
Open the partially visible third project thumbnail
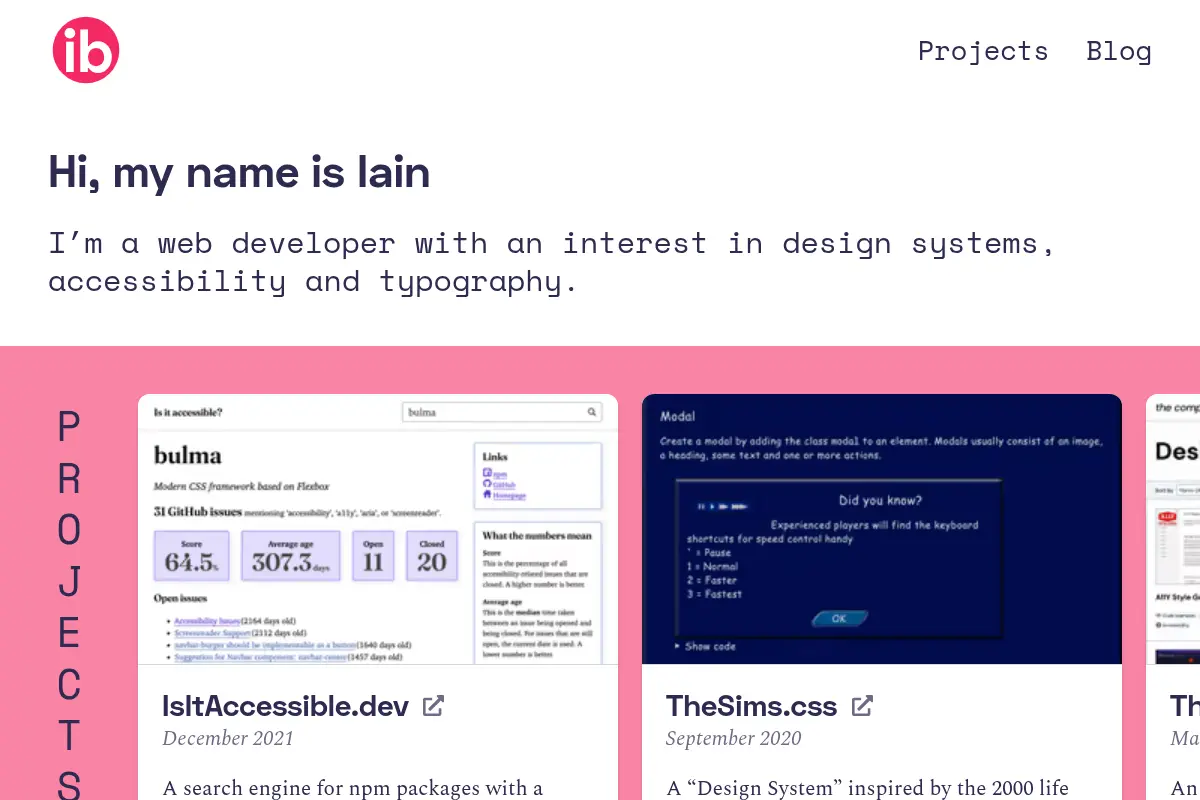click(x=1173, y=529)
